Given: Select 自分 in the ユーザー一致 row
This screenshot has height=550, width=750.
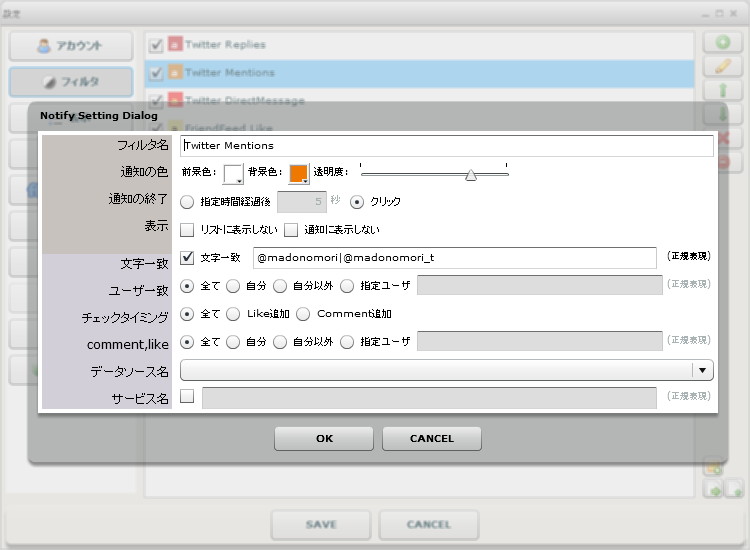Looking at the screenshot, I should (233, 286).
